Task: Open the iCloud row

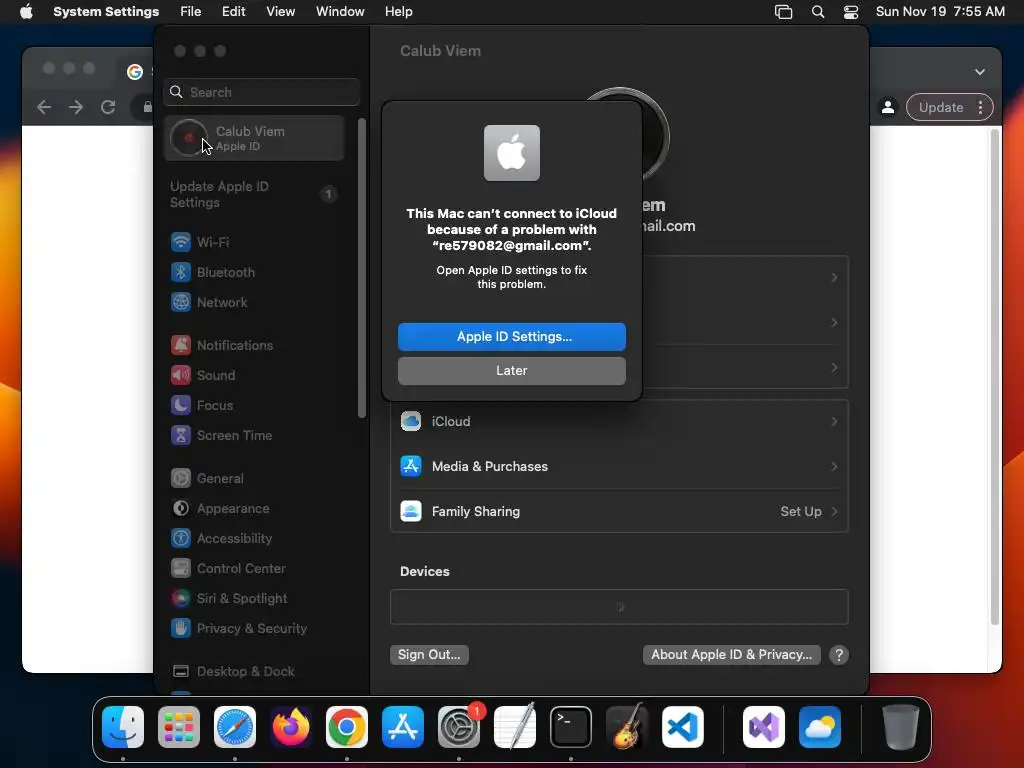Action: [619, 422]
